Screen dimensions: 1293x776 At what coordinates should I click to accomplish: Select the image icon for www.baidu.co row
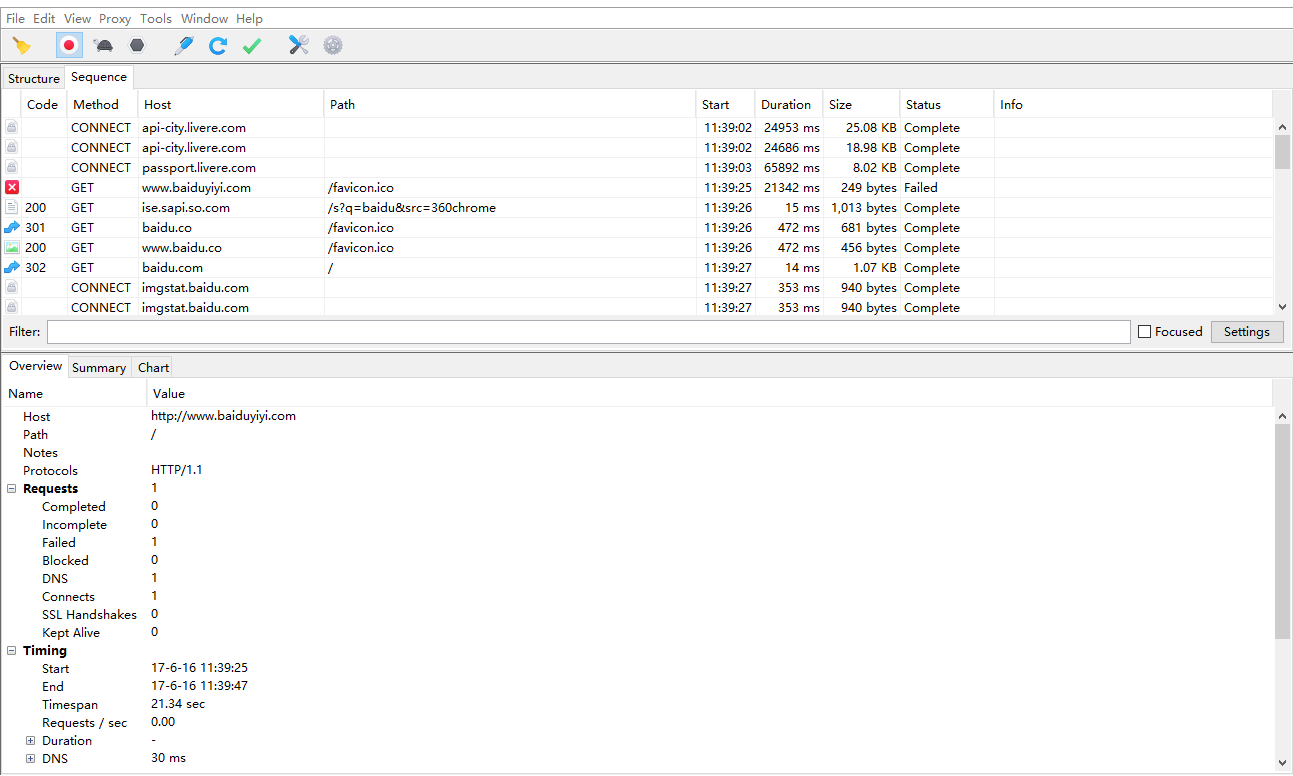[12, 247]
